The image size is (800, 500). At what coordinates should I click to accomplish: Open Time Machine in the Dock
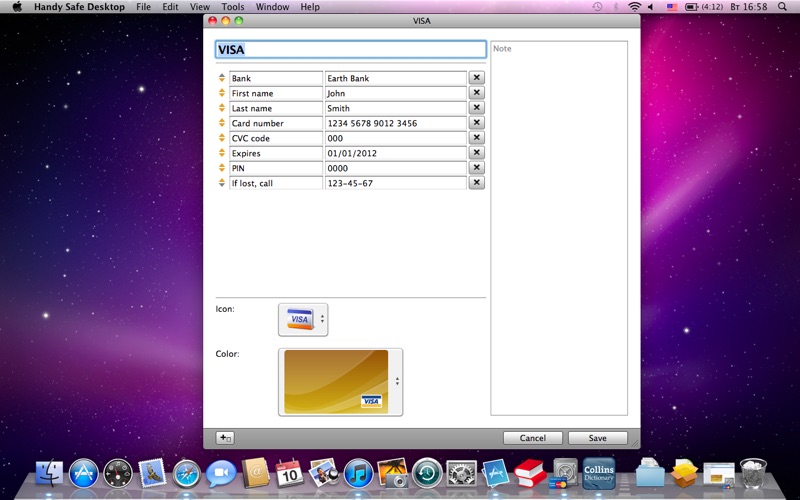pyautogui.click(x=427, y=473)
